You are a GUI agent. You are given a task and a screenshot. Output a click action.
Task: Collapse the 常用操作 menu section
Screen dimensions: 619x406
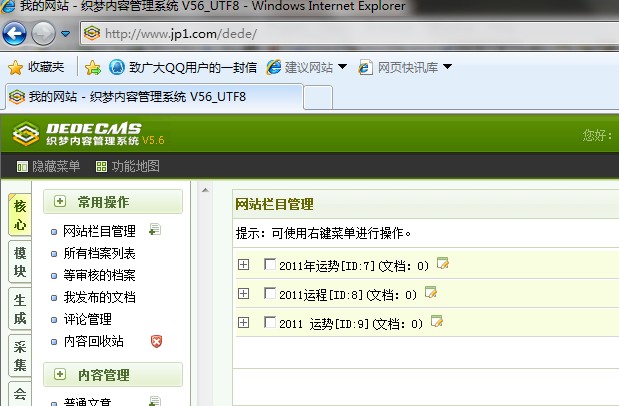tap(60, 202)
